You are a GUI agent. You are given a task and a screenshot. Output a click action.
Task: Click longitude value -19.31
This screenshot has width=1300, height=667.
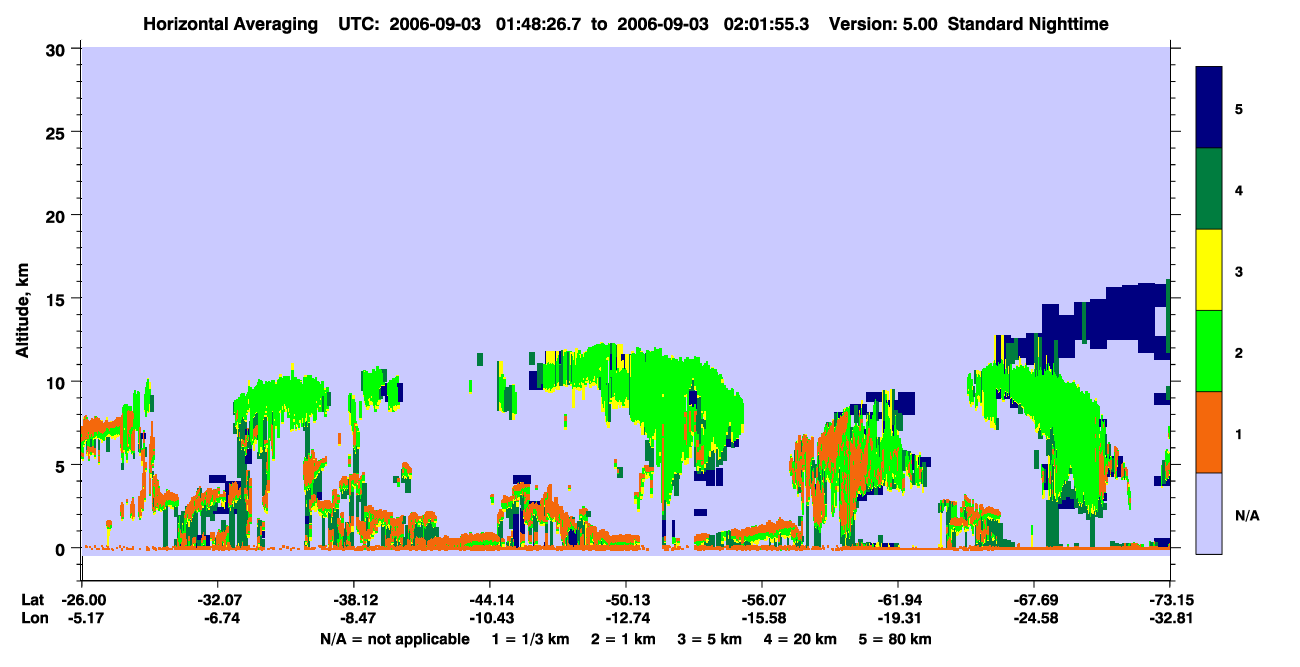point(898,618)
